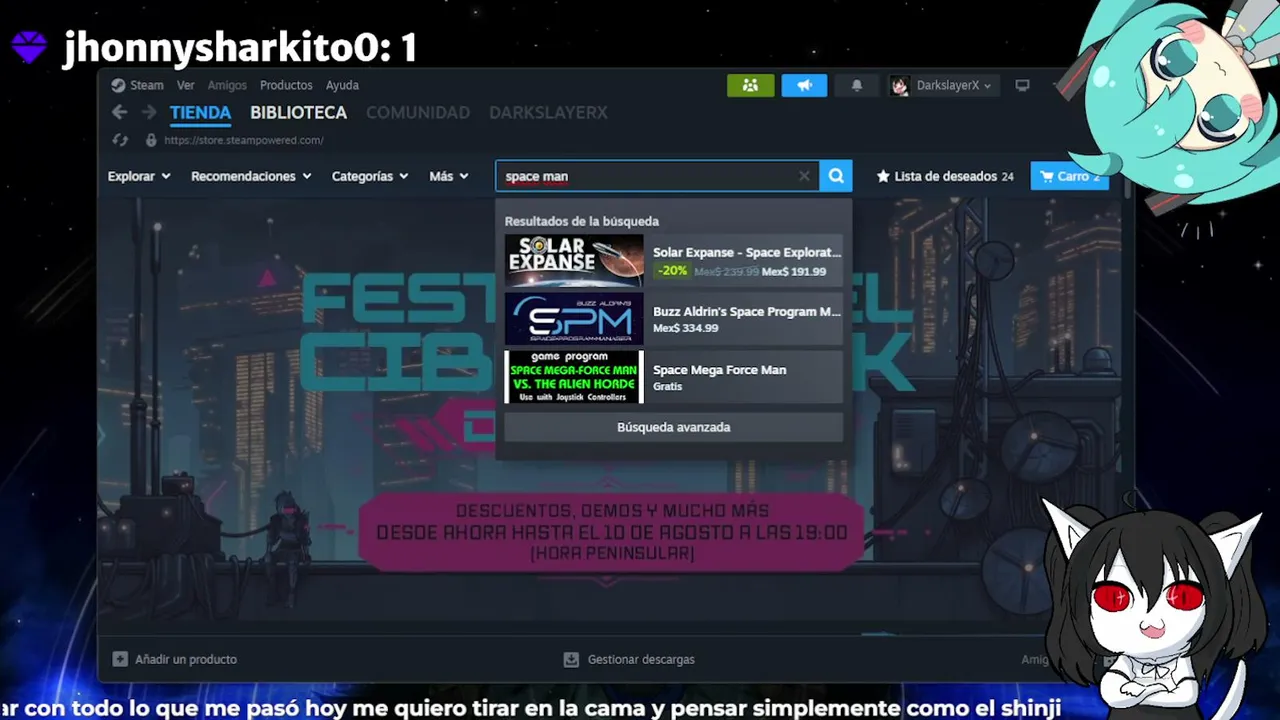The height and width of the screenshot is (720, 1280).
Task: Click the 'Gratis' price label
Action: pyautogui.click(x=668, y=386)
